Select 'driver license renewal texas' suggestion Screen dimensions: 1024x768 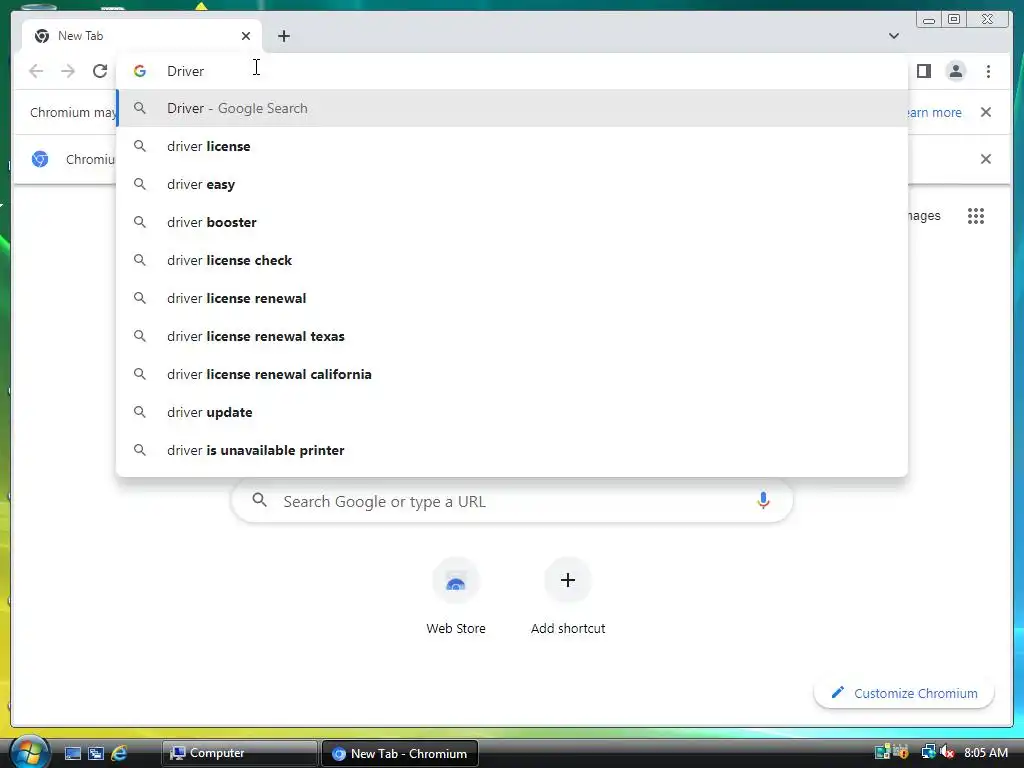point(513,336)
